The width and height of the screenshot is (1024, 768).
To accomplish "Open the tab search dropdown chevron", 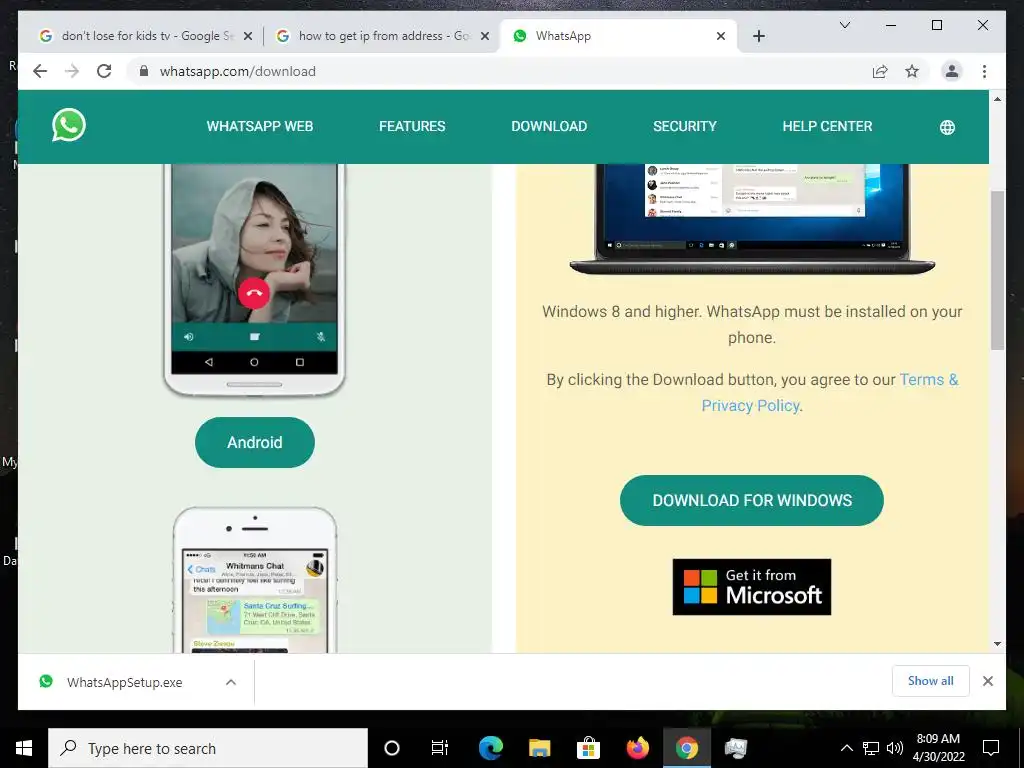I will (844, 25).
